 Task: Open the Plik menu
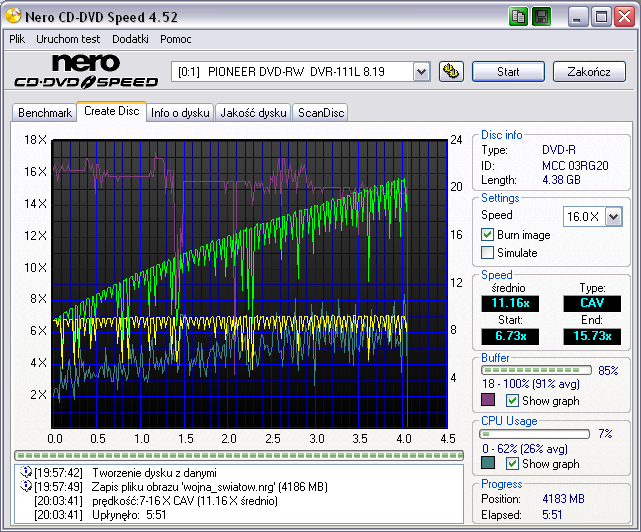coord(17,39)
